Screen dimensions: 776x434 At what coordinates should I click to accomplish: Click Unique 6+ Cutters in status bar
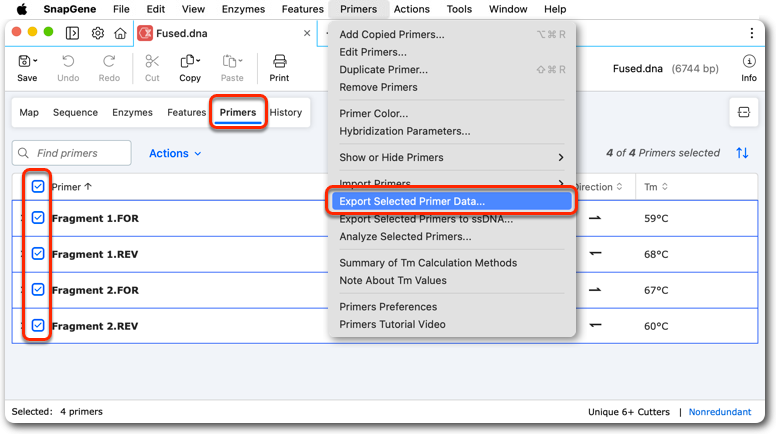pos(629,412)
